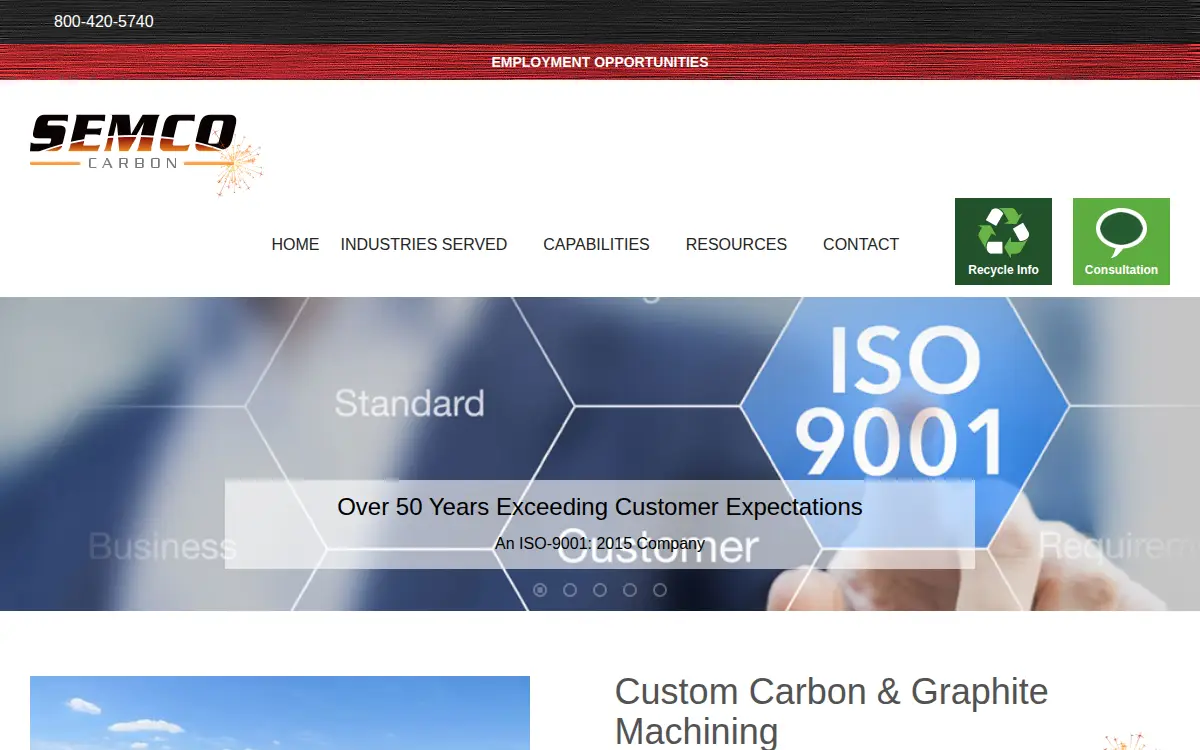Click the 'An ISO-9001: 2015 Company' subtitle
1200x750 pixels.
[600, 544]
